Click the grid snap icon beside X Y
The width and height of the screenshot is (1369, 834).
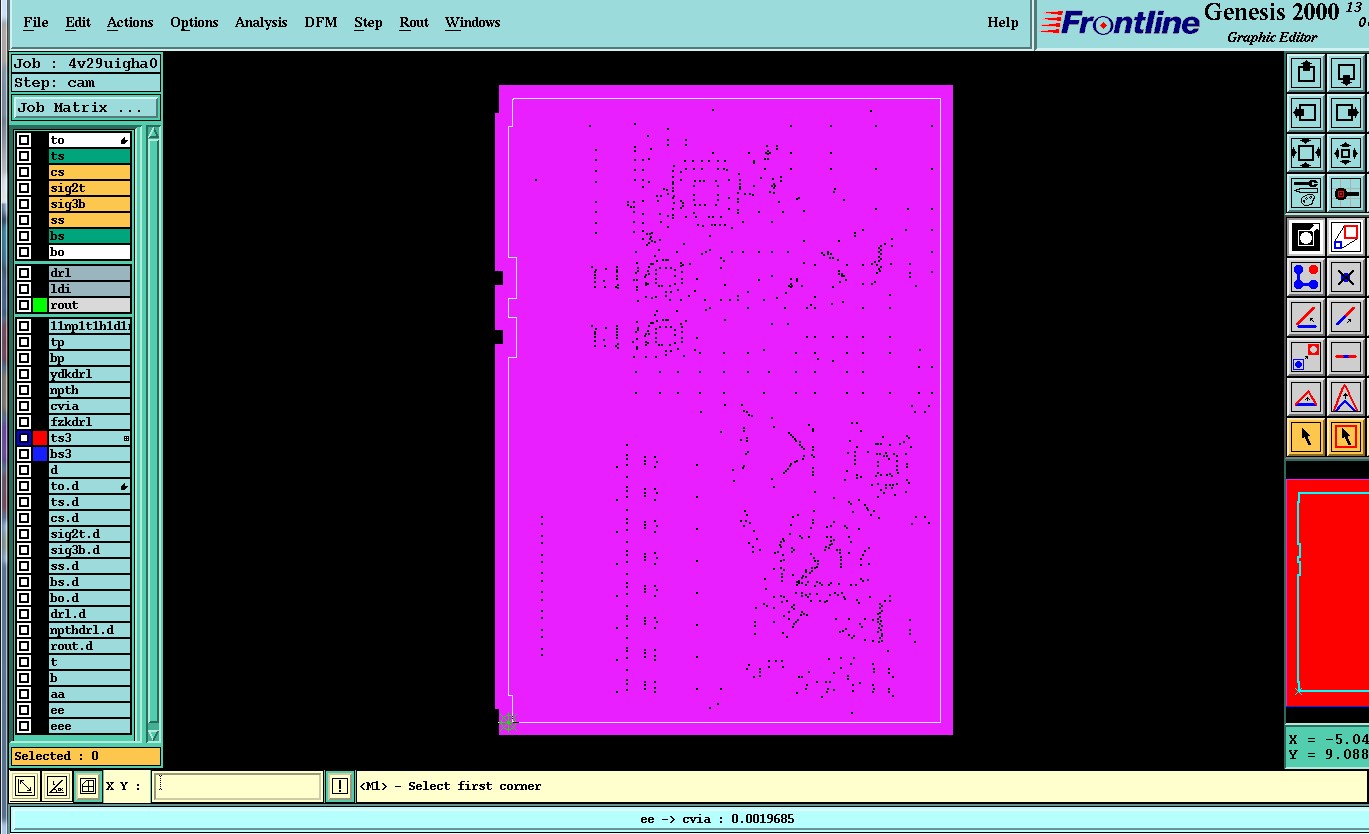(x=88, y=786)
